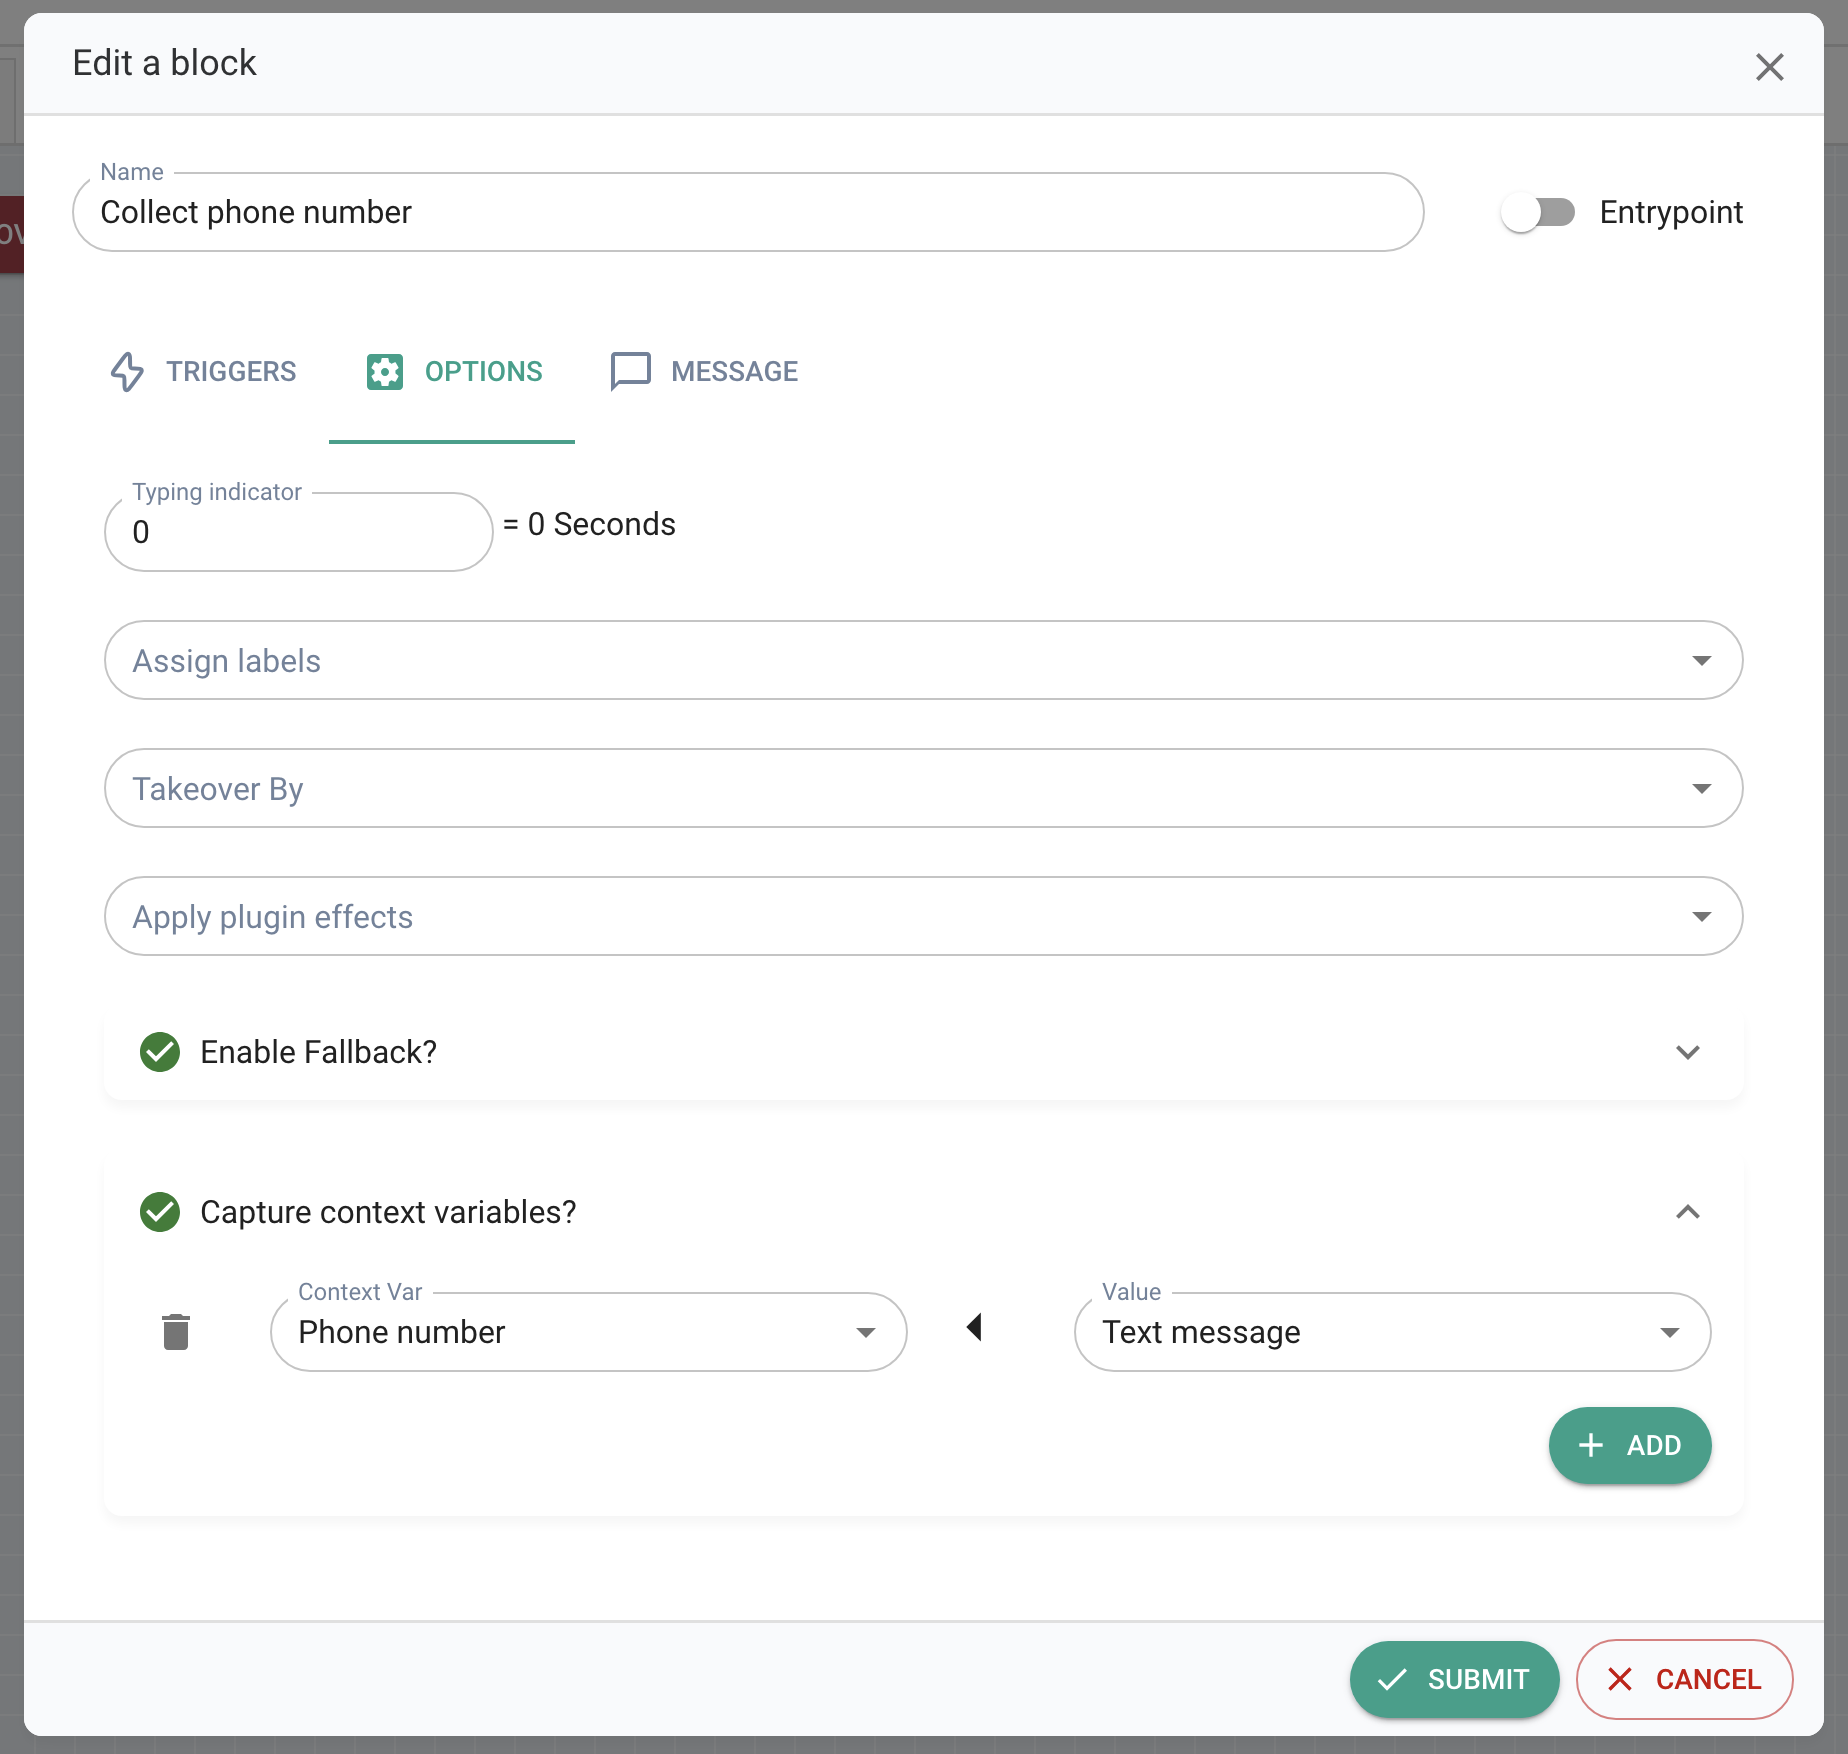Expand the Enable Fallback section chevron
The width and height of the screenshot is (1848, 1754).
tap(1688, 1052)
